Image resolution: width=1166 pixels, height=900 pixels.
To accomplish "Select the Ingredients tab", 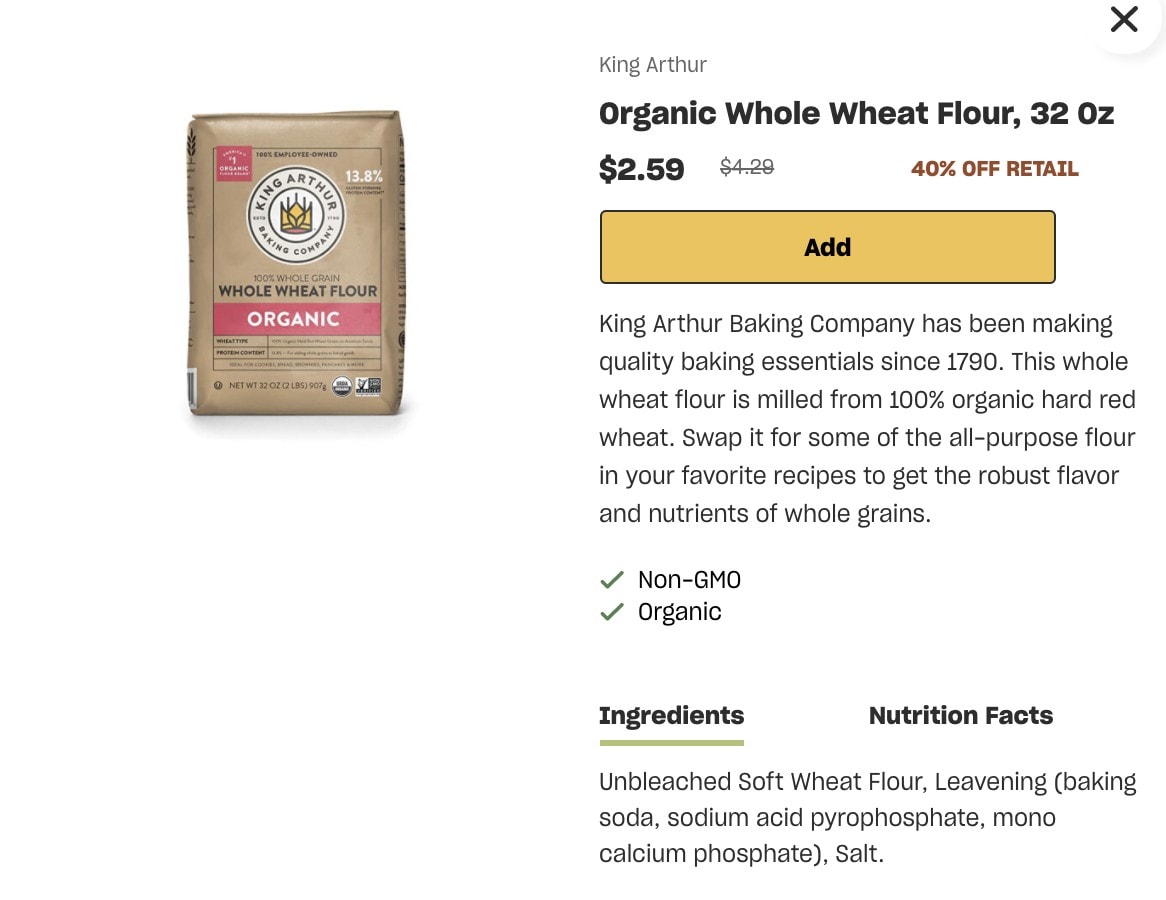I will coord(671,716).
